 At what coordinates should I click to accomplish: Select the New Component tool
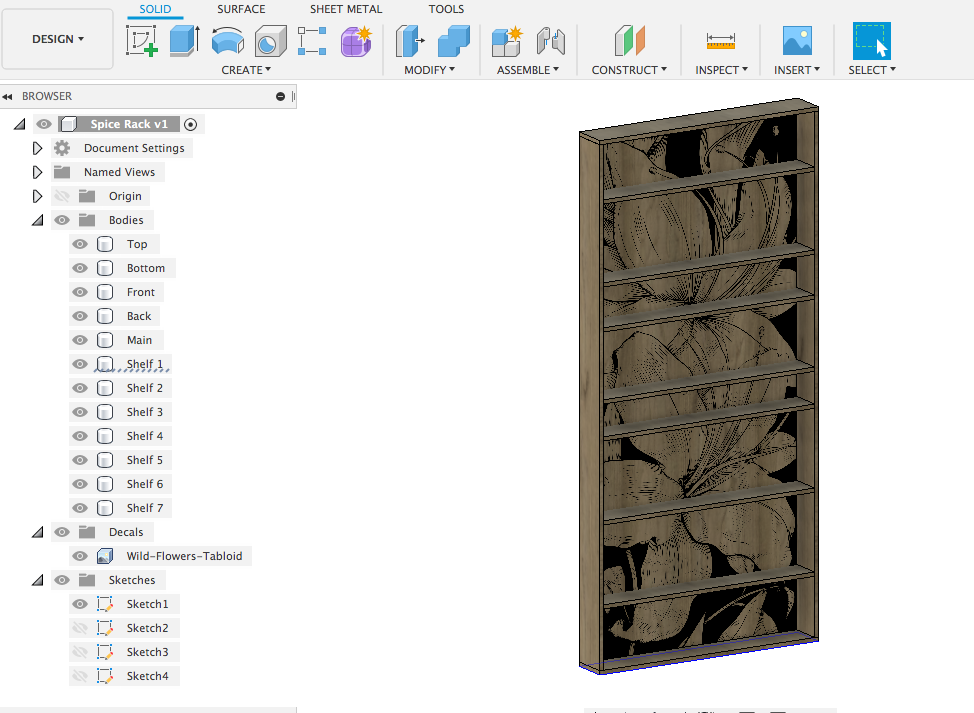tap(506, 41)
